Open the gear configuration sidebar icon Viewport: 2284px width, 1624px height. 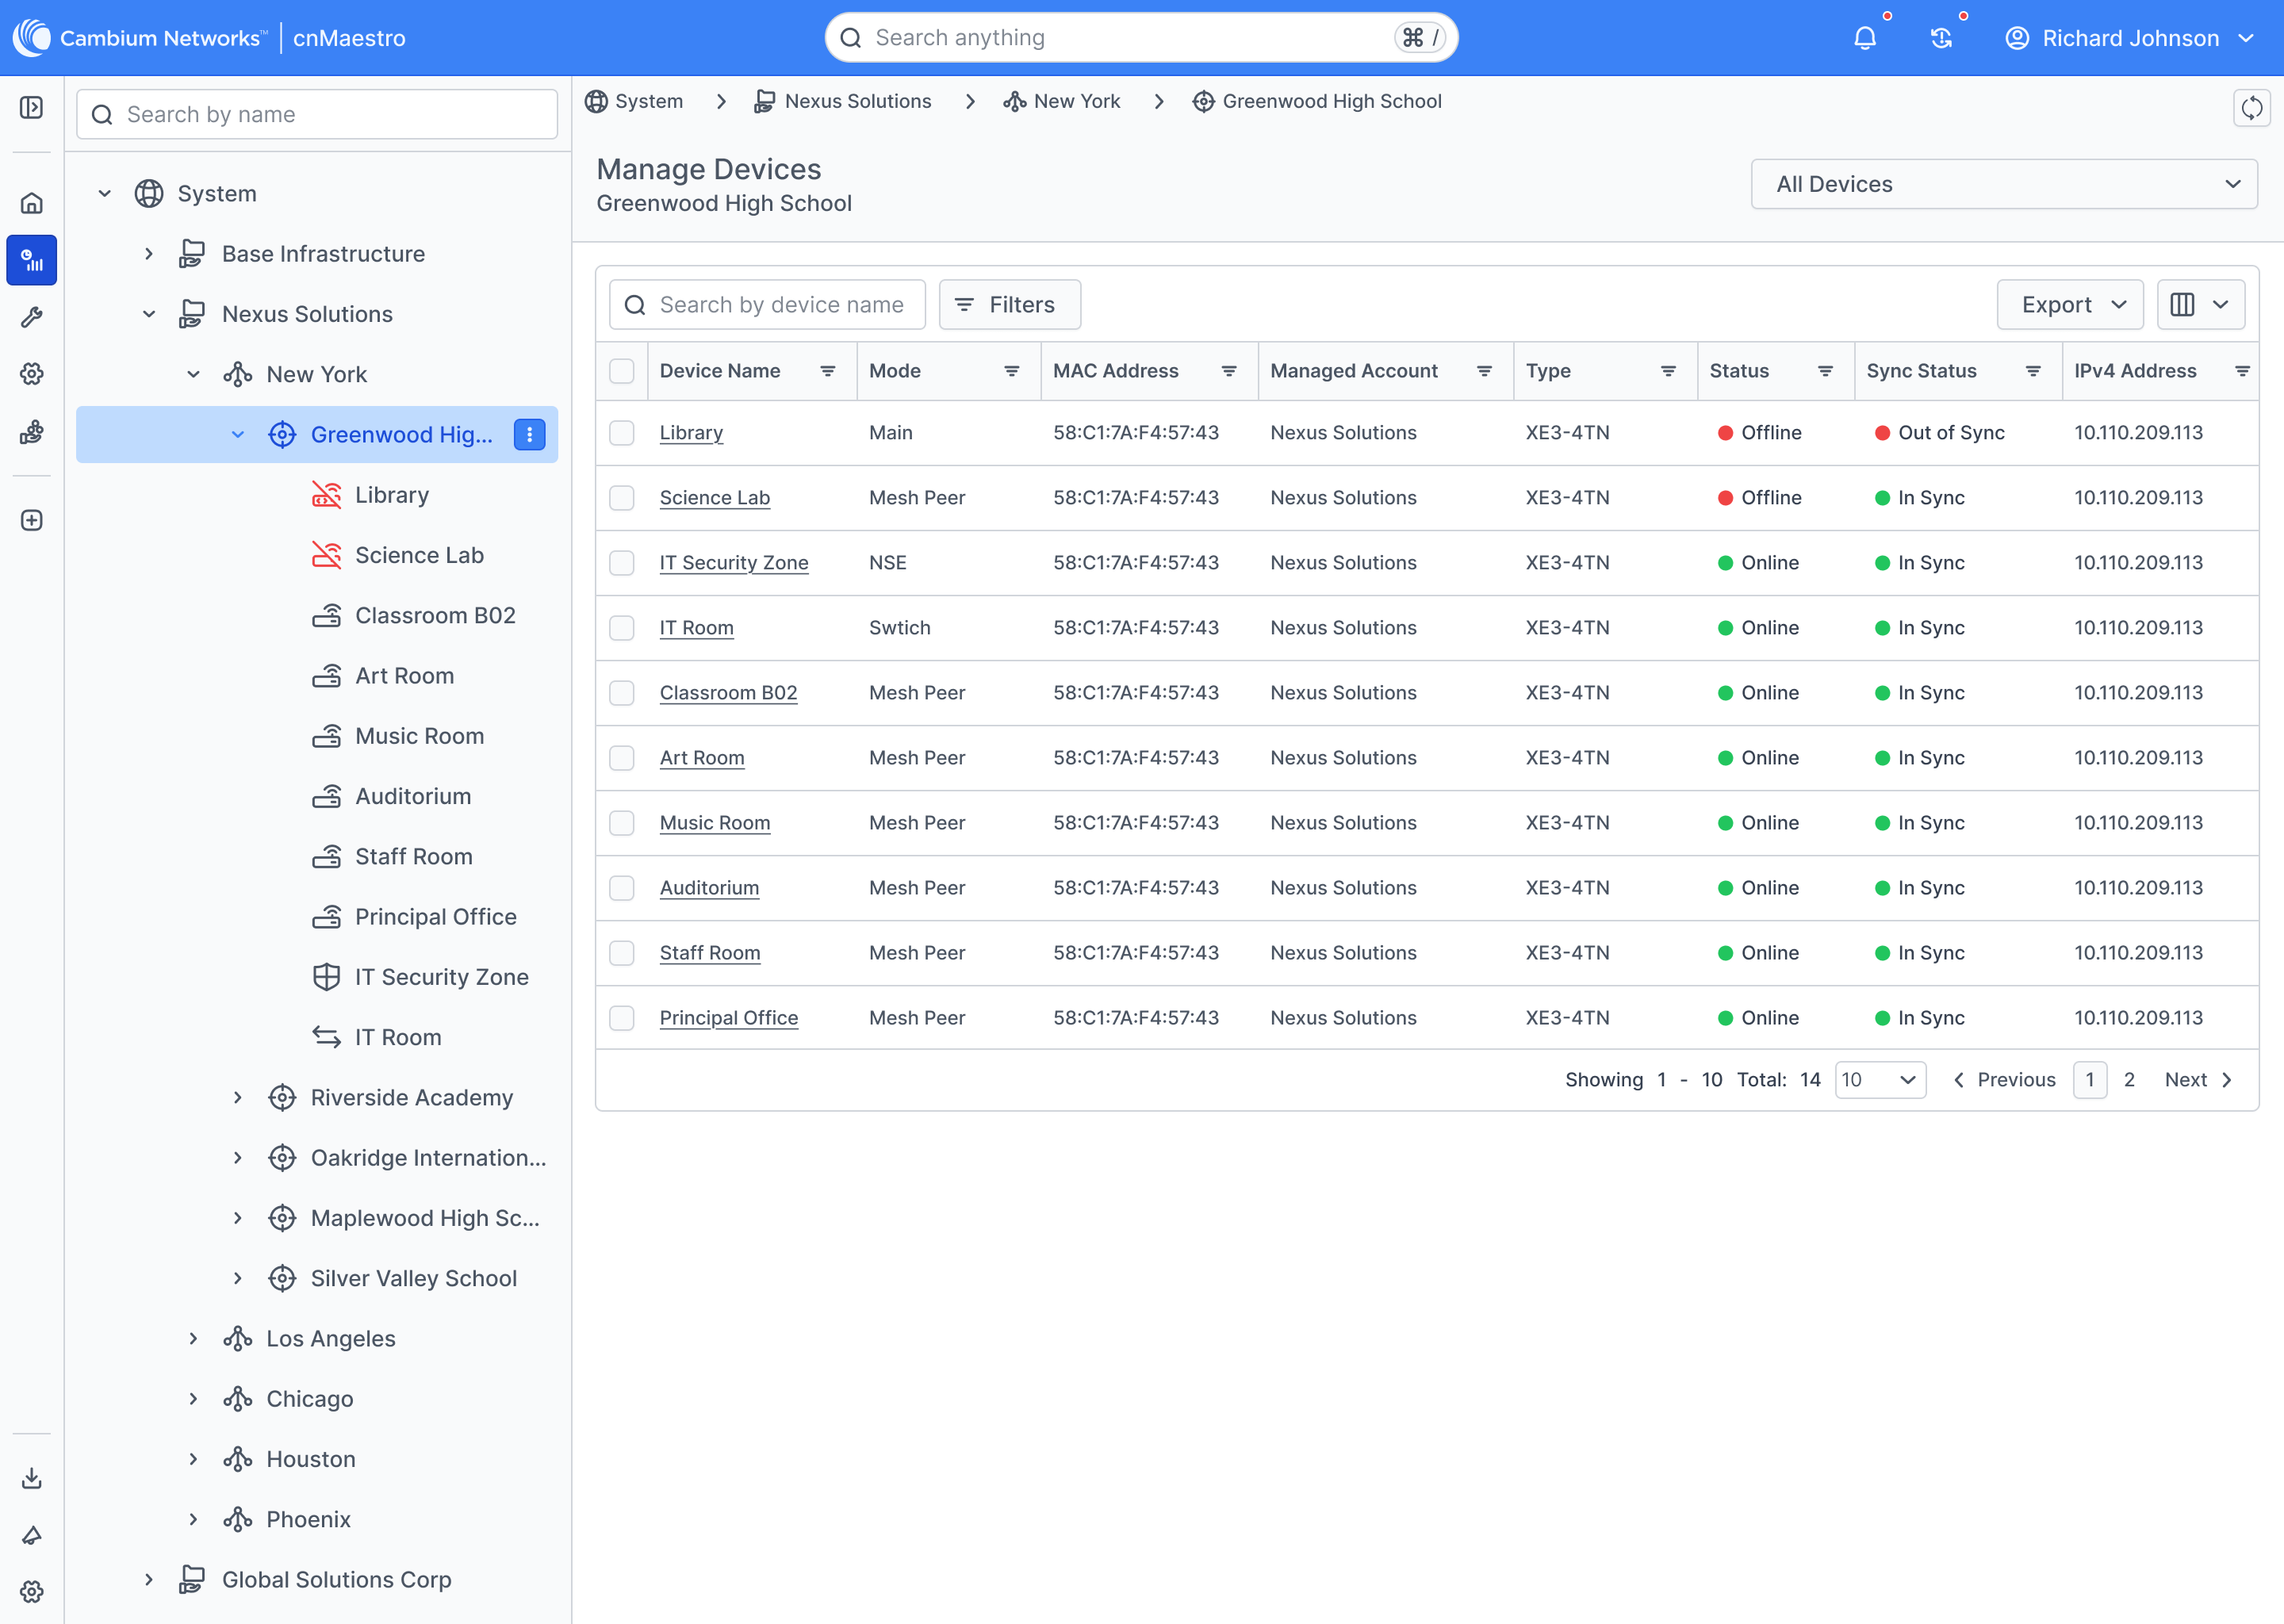click(x=32, y=374)
